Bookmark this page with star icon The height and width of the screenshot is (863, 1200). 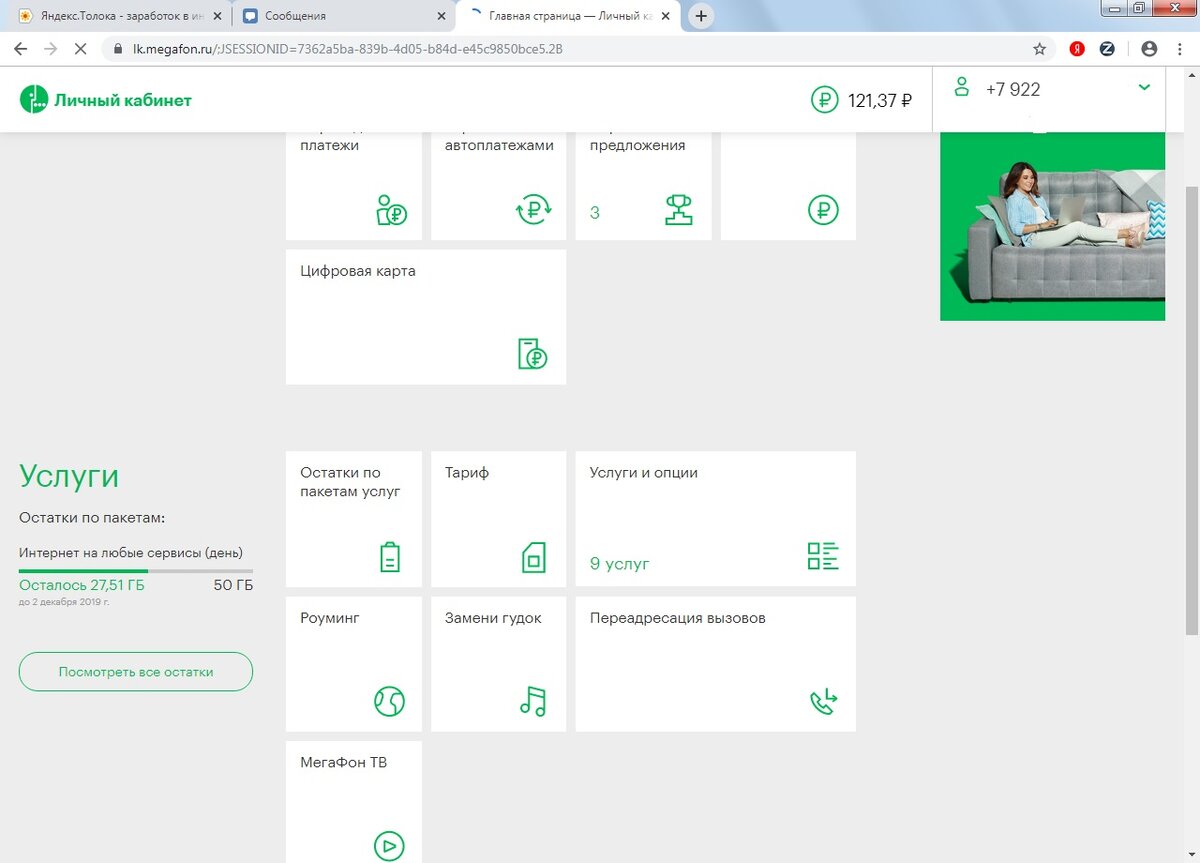coord(1039,48)
